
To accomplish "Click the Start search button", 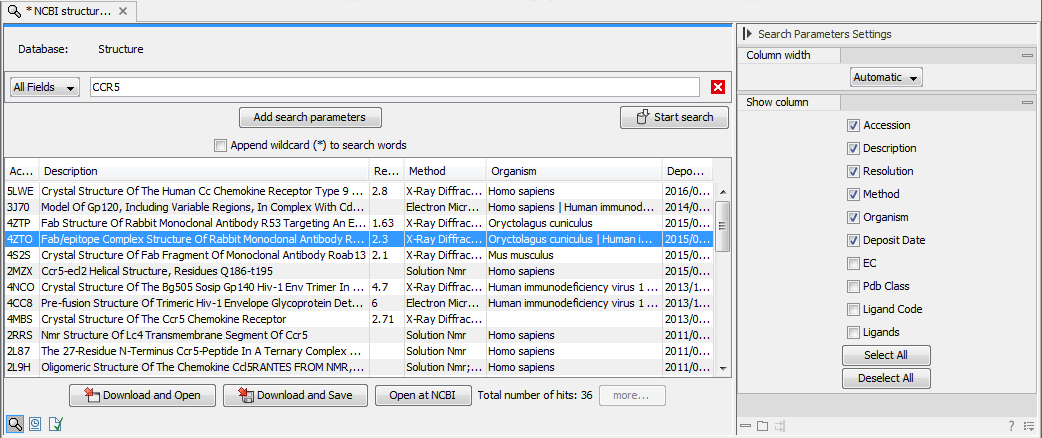I will tap(673, 117).
